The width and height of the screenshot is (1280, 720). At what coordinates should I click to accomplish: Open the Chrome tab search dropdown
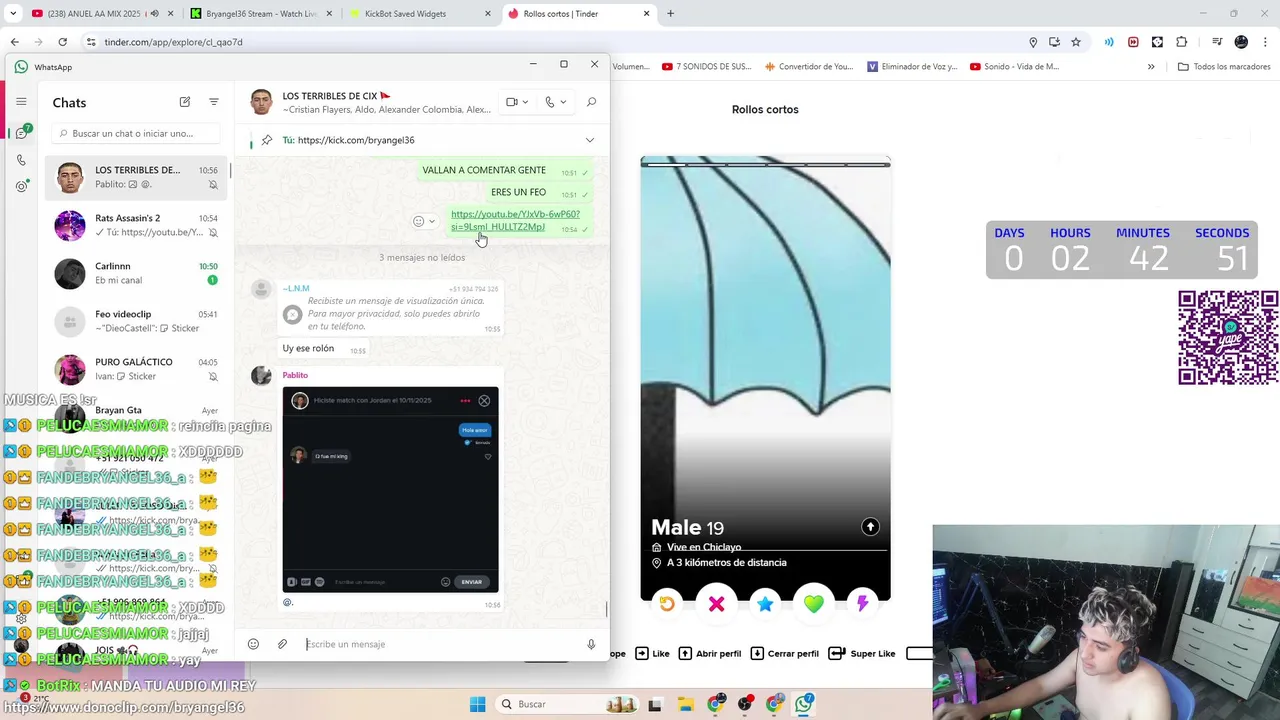pyautogui.click(x=13, y=14)
